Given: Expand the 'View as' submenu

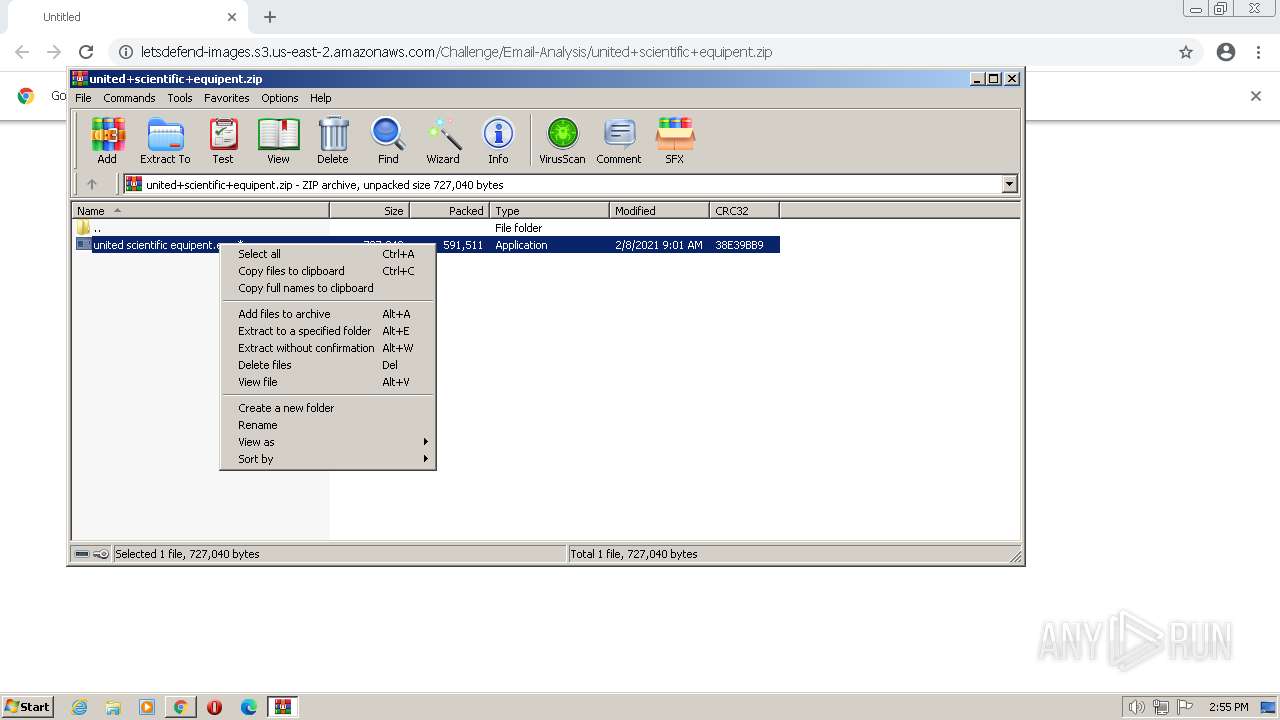Looking at the screenshot, I should click(328, 442).
